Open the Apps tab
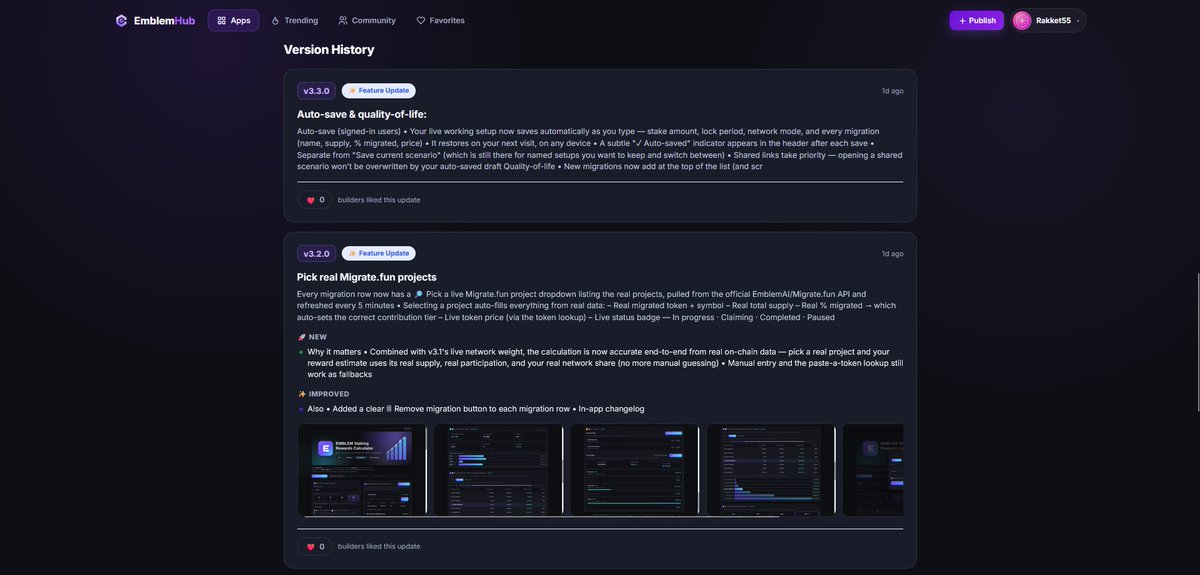This screenshot has width=1200, height=575. tap(233, 20)
